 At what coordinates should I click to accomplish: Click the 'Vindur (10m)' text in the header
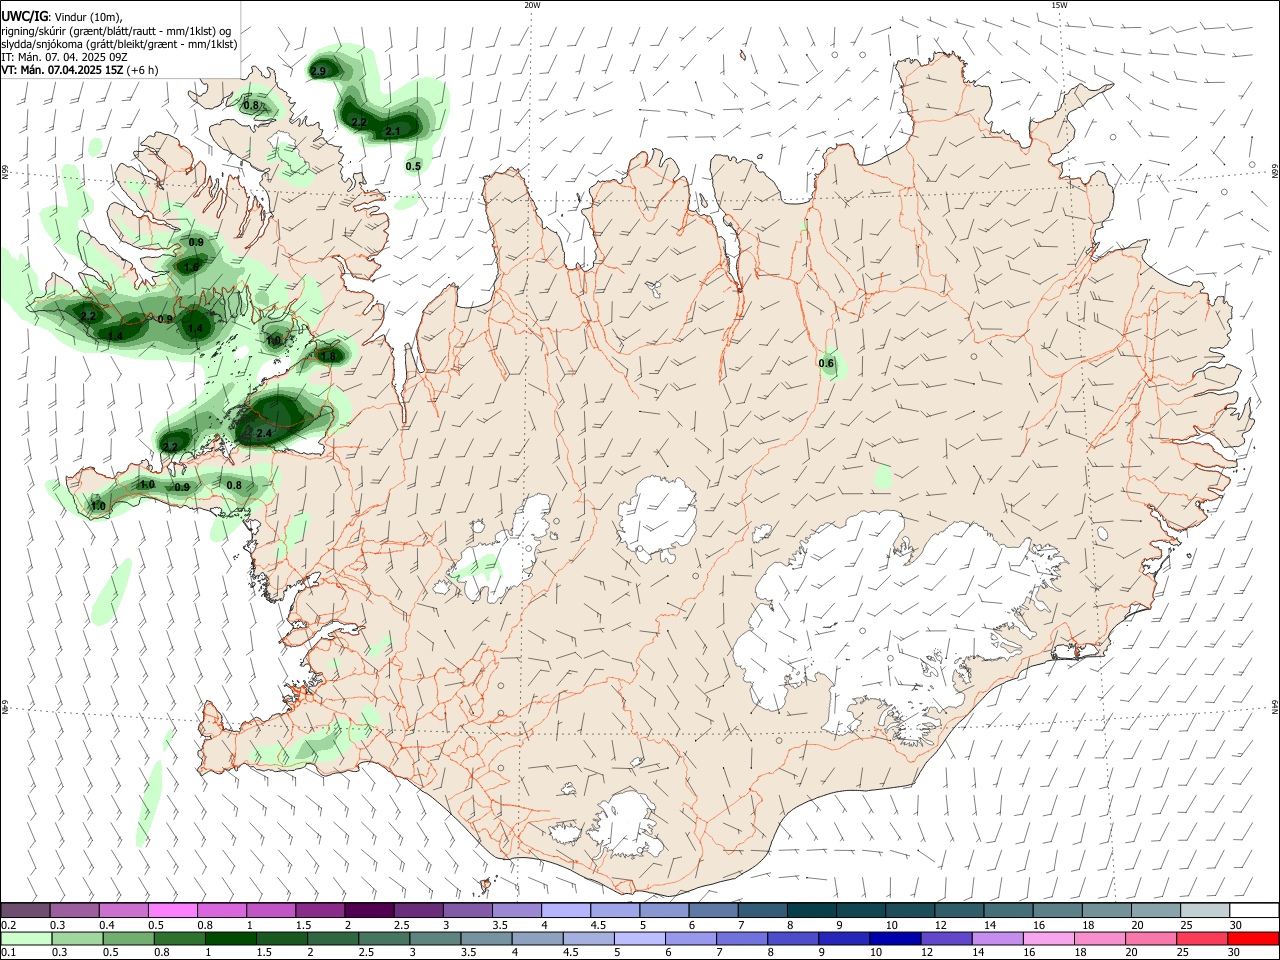tap(88, 17)
